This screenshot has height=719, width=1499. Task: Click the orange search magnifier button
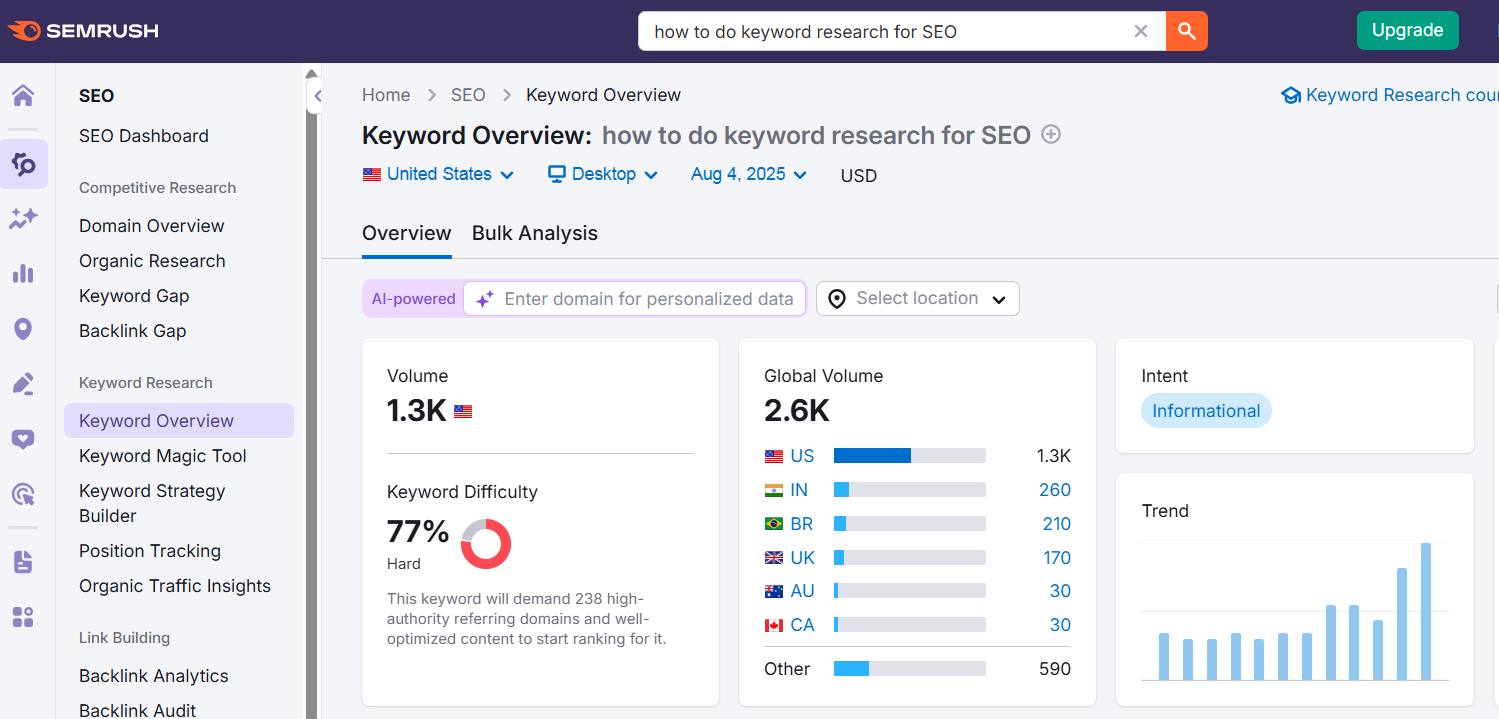pos(1187,31)
